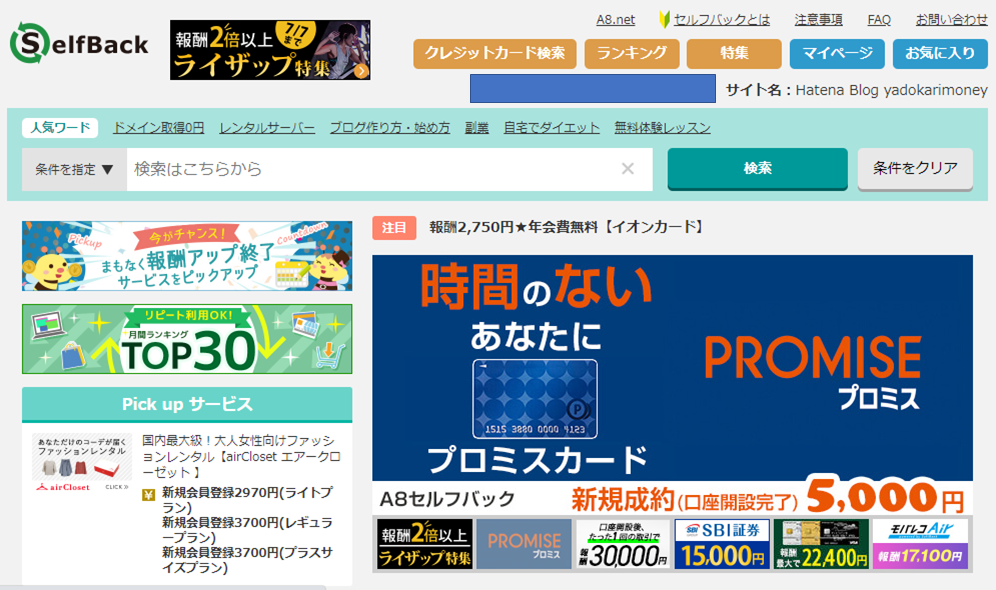Open the 報酬2,750円 イオンカード headline
This screenshot has width=996, height=590.
tap(567, 227)
